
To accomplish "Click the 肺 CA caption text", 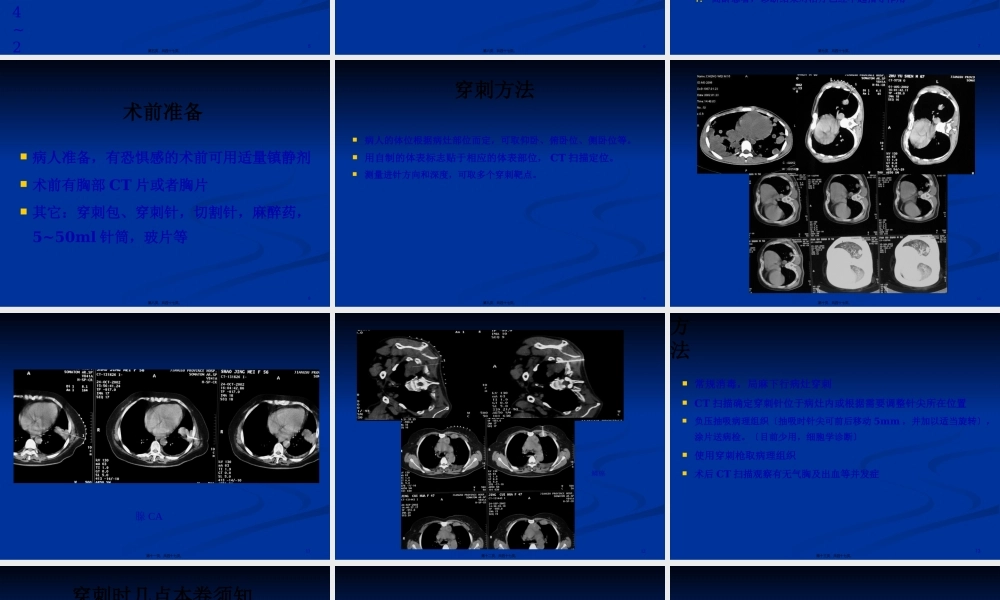I will pyautogui.click(x=148, y=516).
